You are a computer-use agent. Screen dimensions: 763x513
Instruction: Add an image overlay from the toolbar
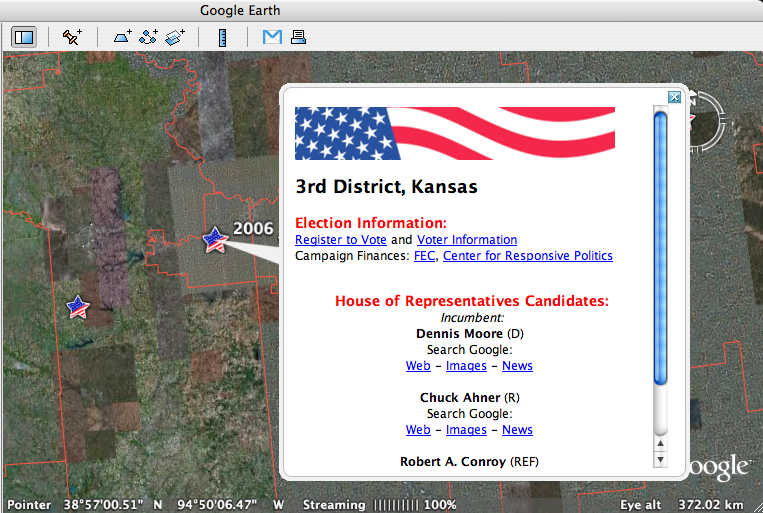point(175,37)
